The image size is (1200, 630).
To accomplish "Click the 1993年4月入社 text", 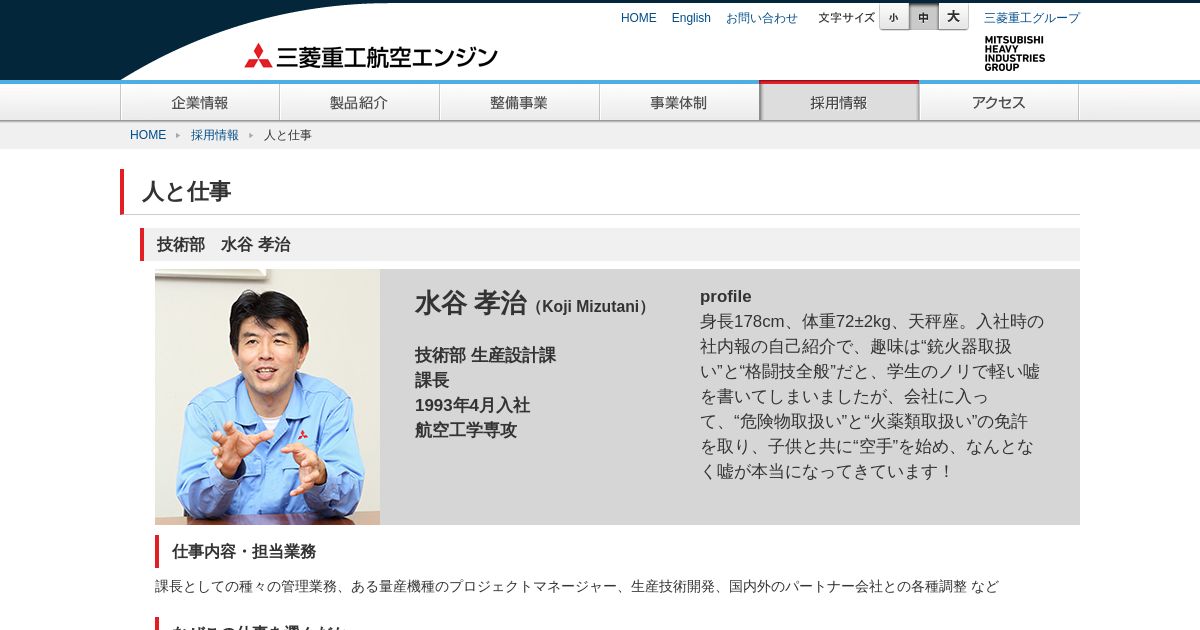I will (x=472, y=405).
